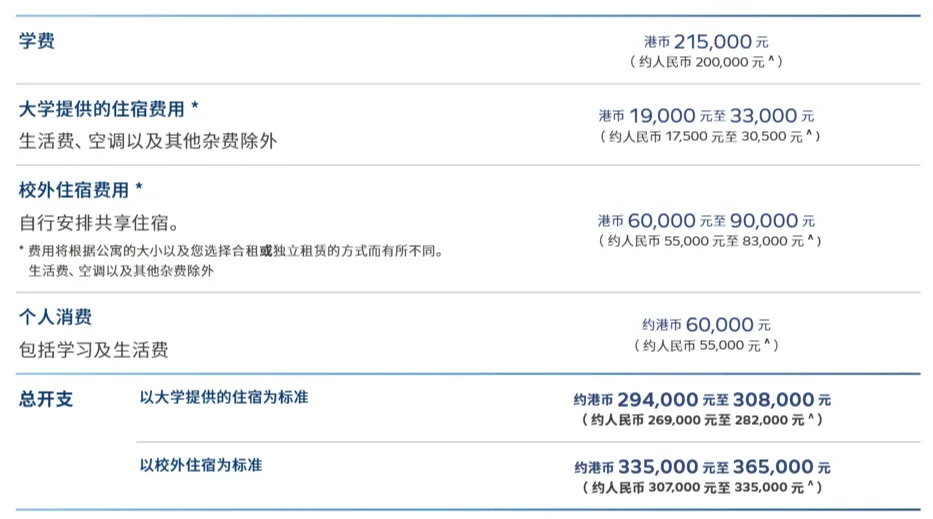
Task: Click the 约人民币 17,500 元至 30,500 元 text
Action: pos(710,136)
